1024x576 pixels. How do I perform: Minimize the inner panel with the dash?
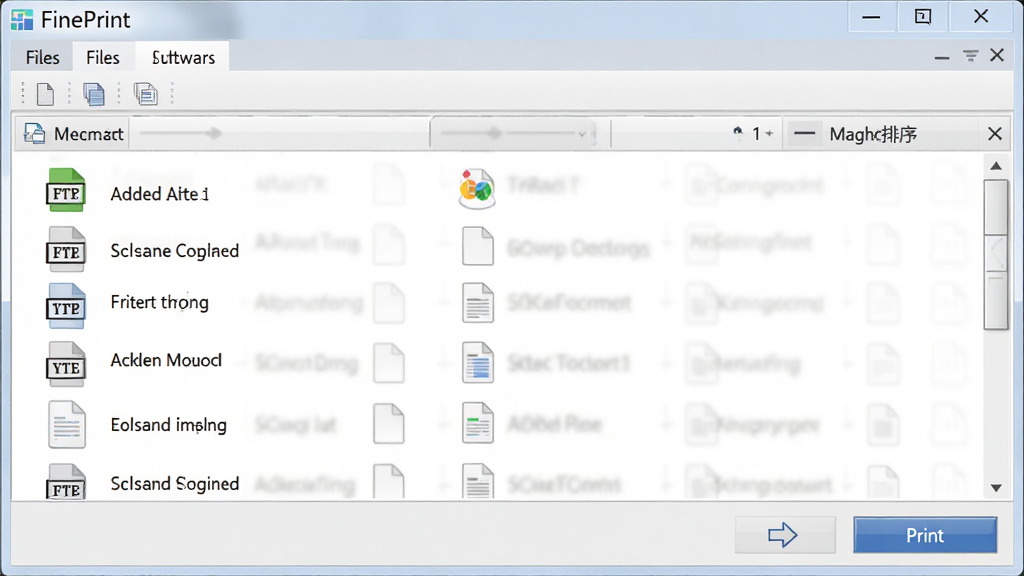click(941, 57)
